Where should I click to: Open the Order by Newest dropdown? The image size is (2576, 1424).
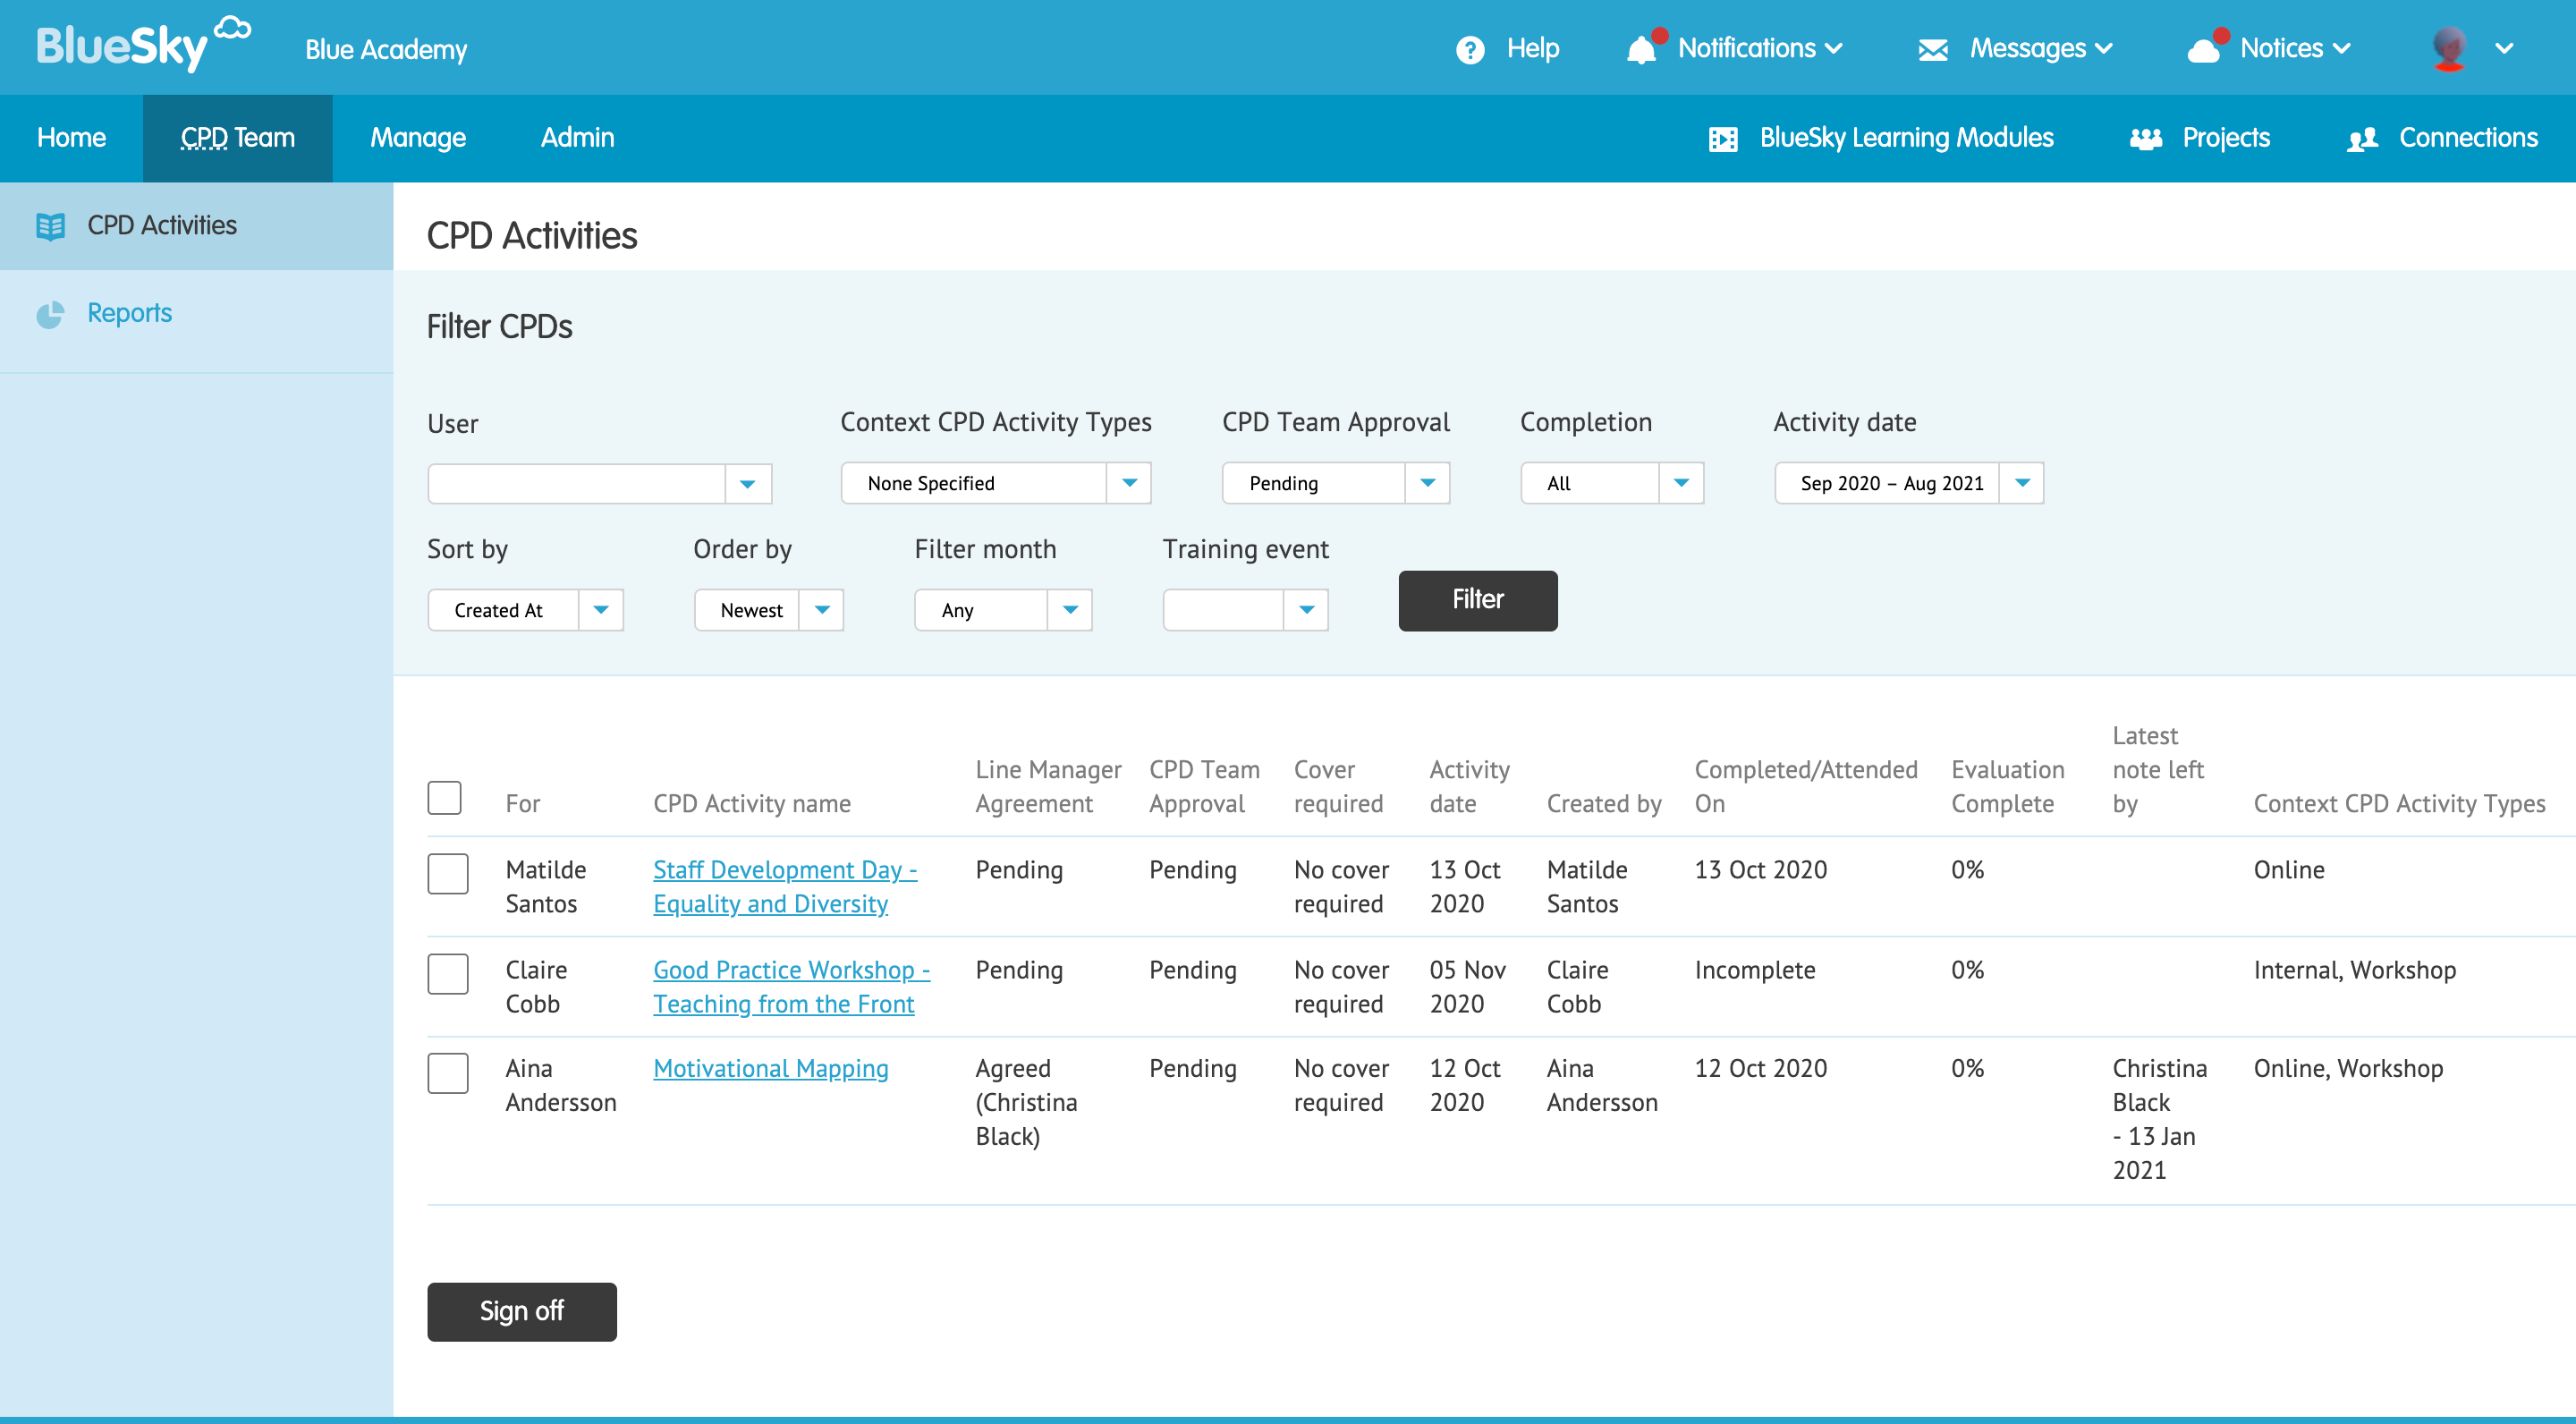tap(768, 610)
